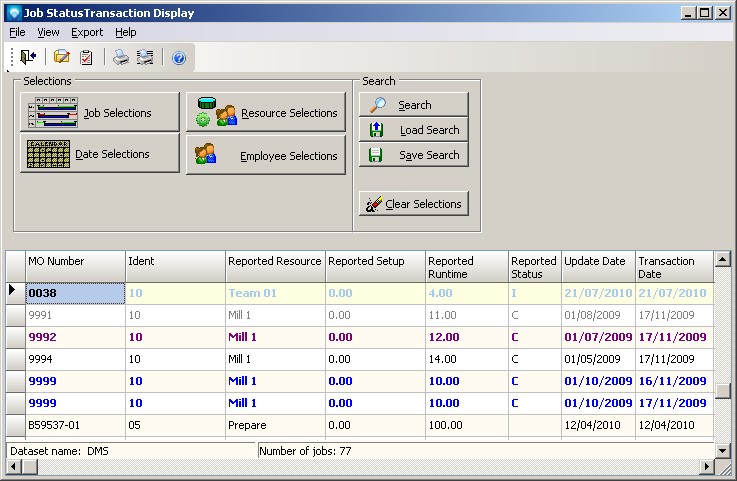Click the clipboard checklist toolbar icon
This screenshot has height=481, width=737.
(x=87, y=57)
